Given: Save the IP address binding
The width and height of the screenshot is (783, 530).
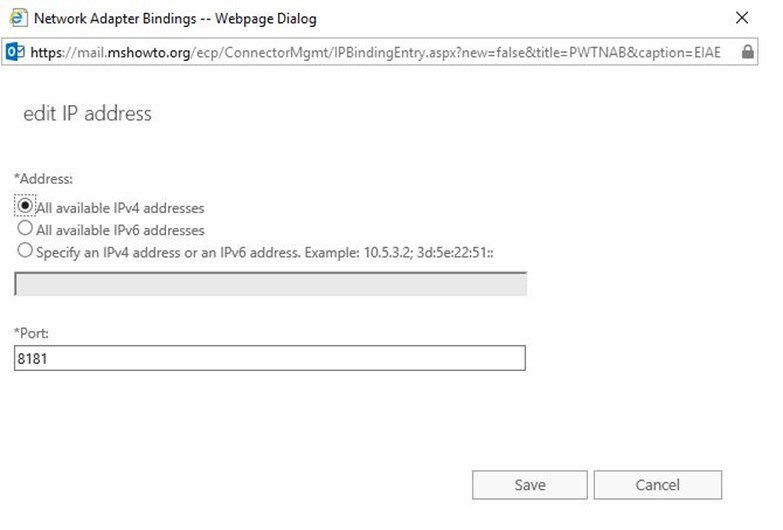Looking at the screenshot, I should tap(529, 485).
